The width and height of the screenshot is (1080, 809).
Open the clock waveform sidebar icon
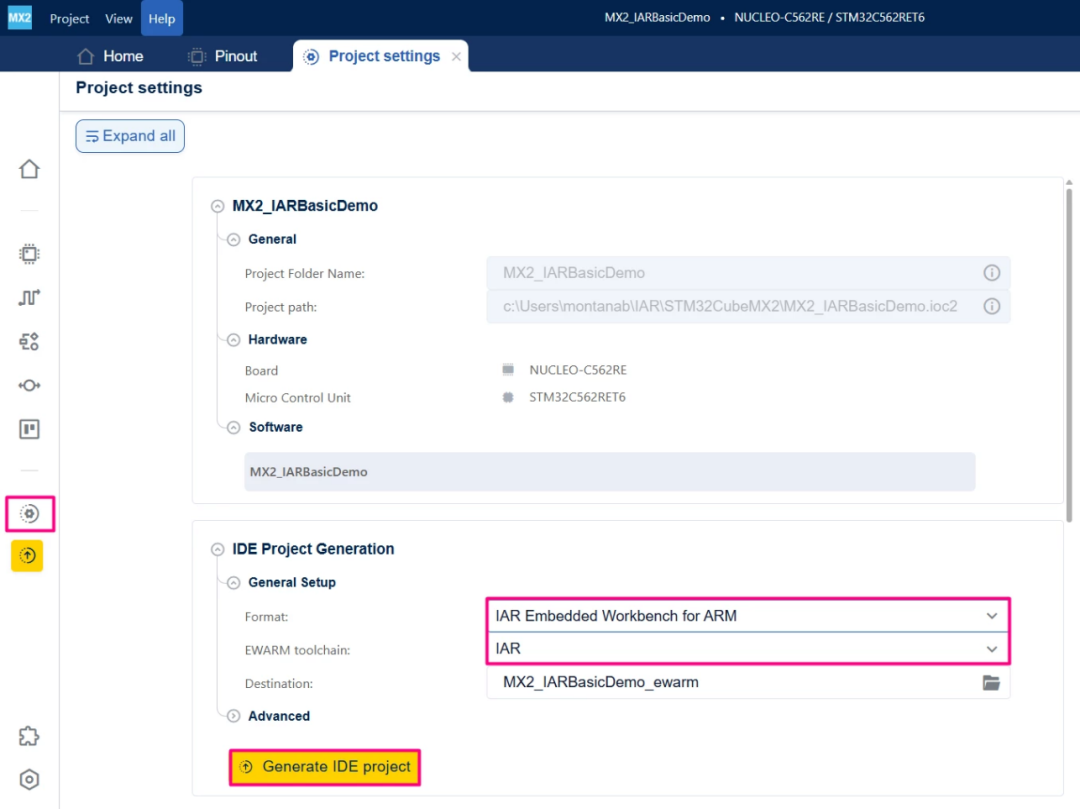29,297
